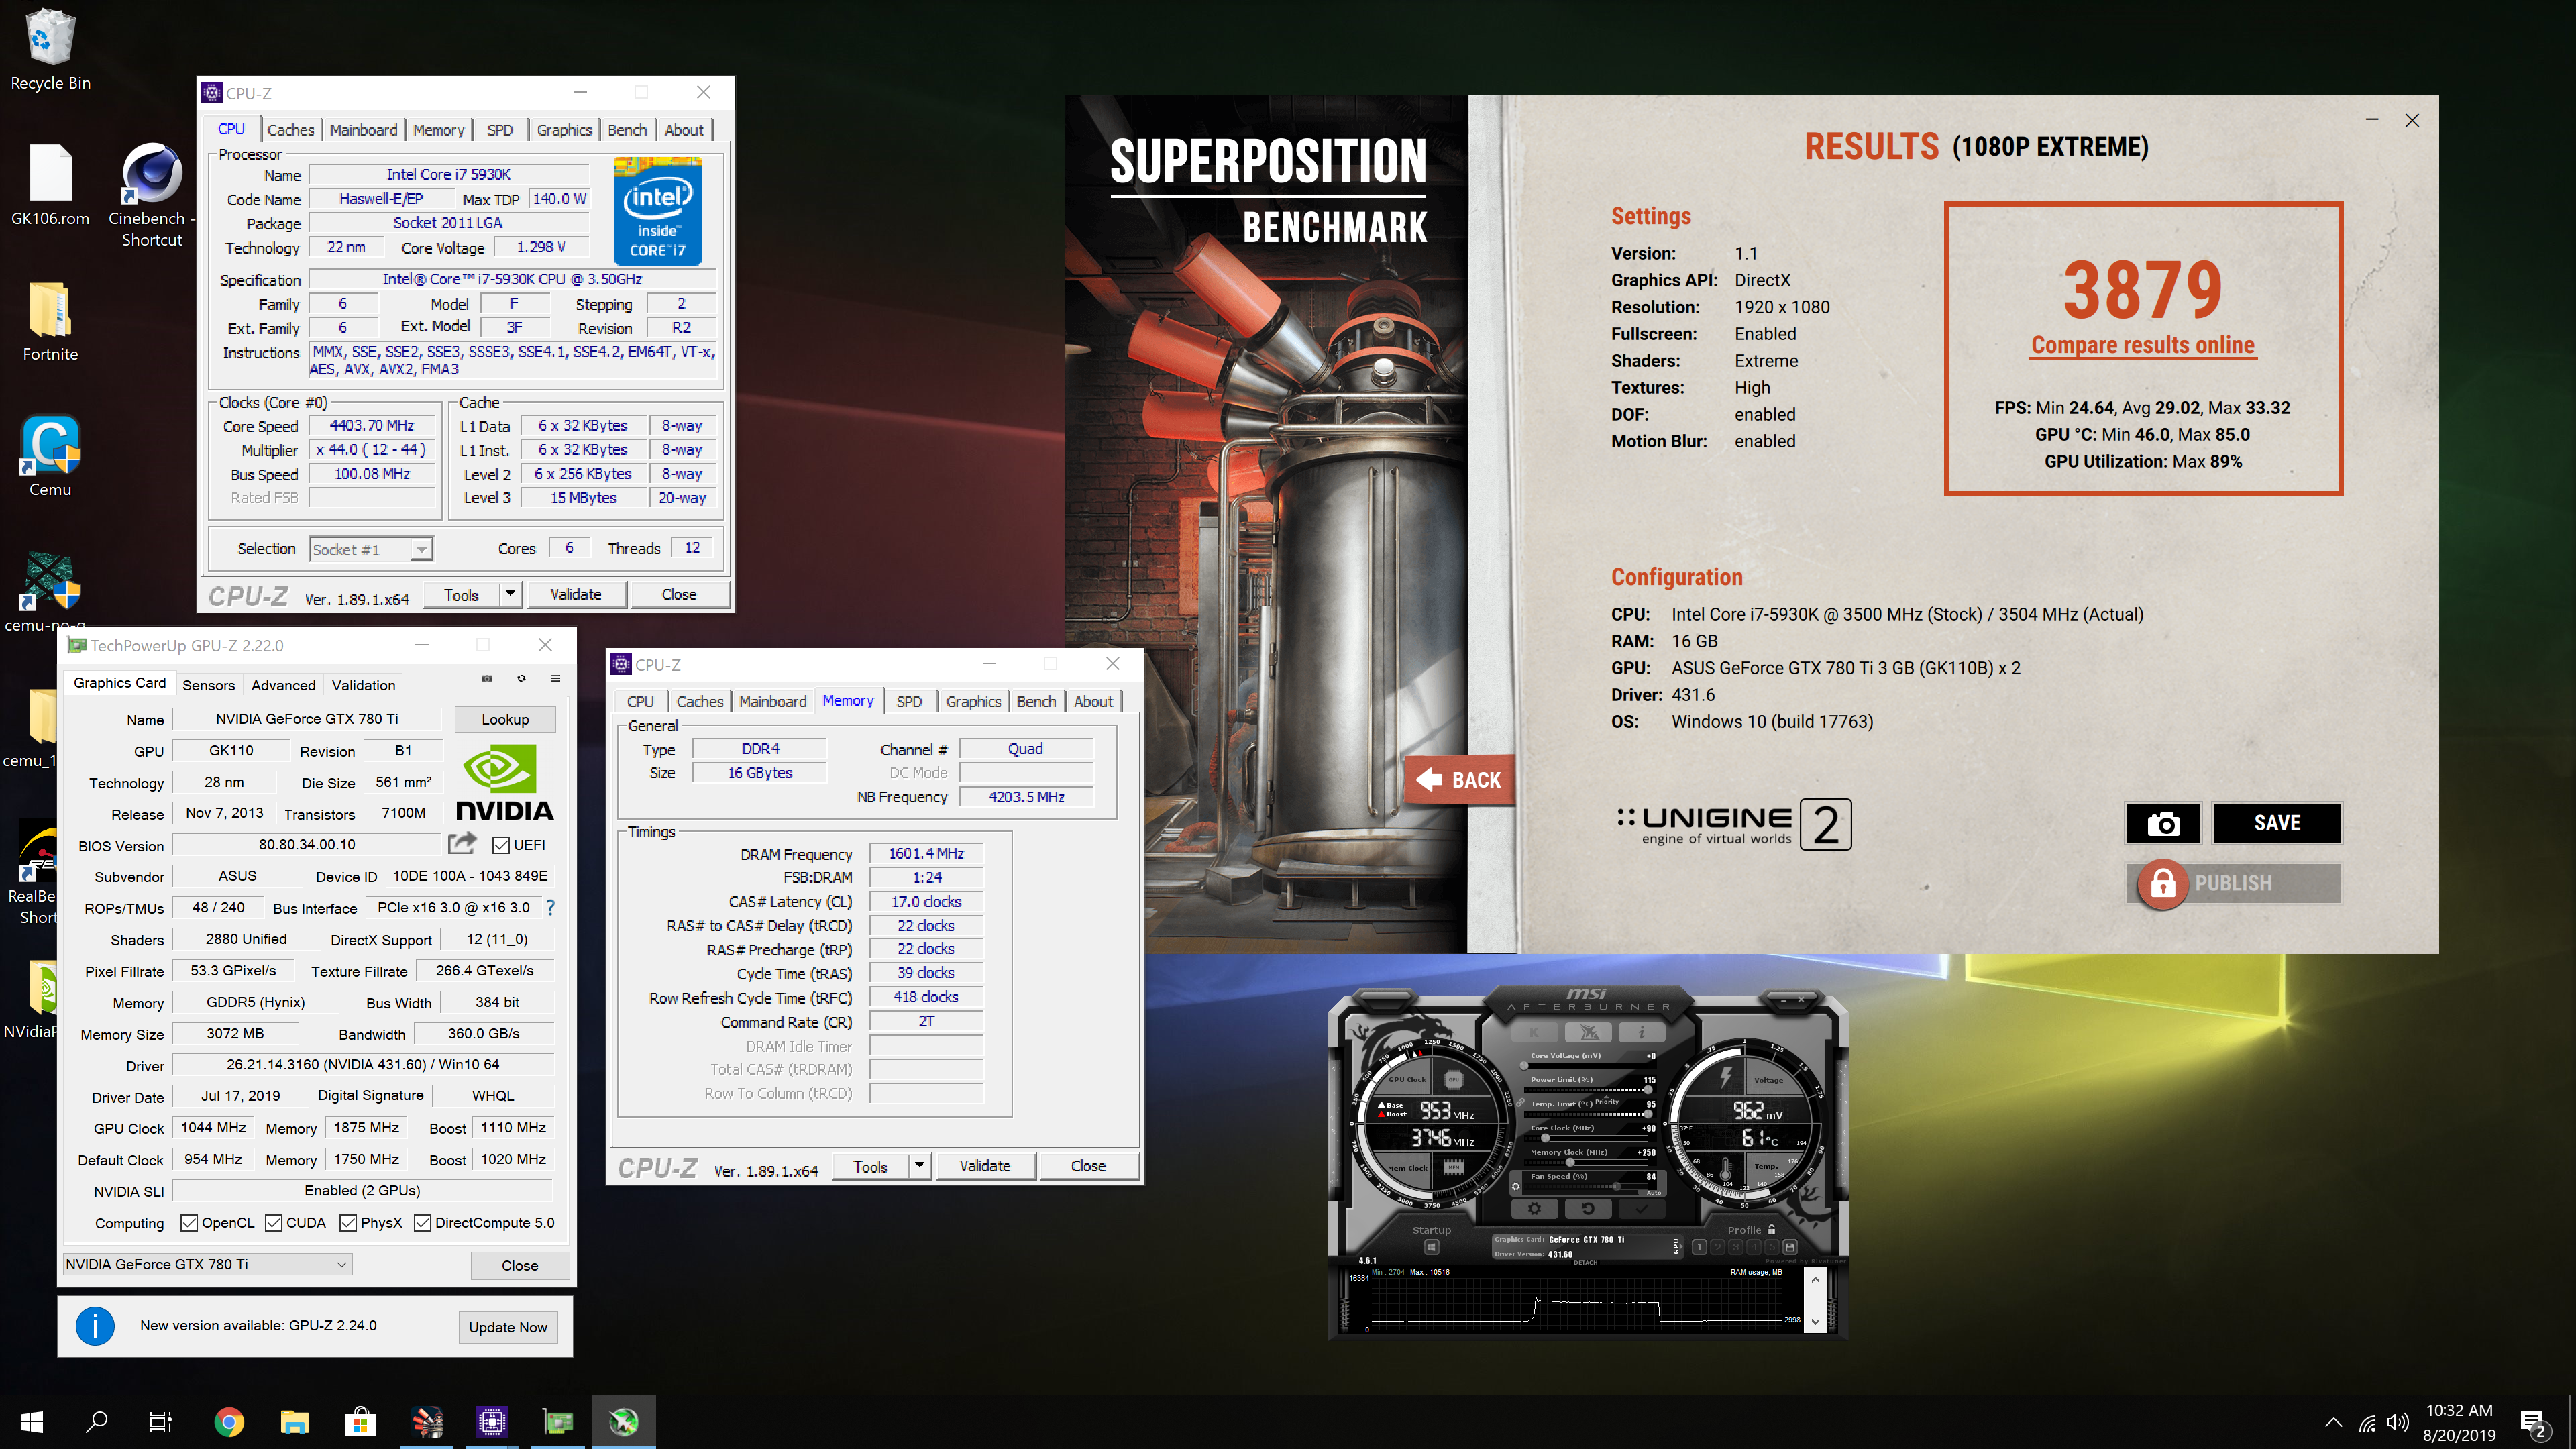Viewport: 2576px width, 1449px height.
Task: Open GK106.rom file on desktop
Action: [50, 186]
